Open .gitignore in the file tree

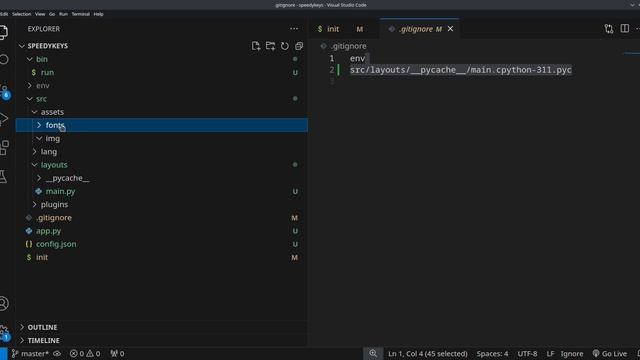(x=162, y=218)
